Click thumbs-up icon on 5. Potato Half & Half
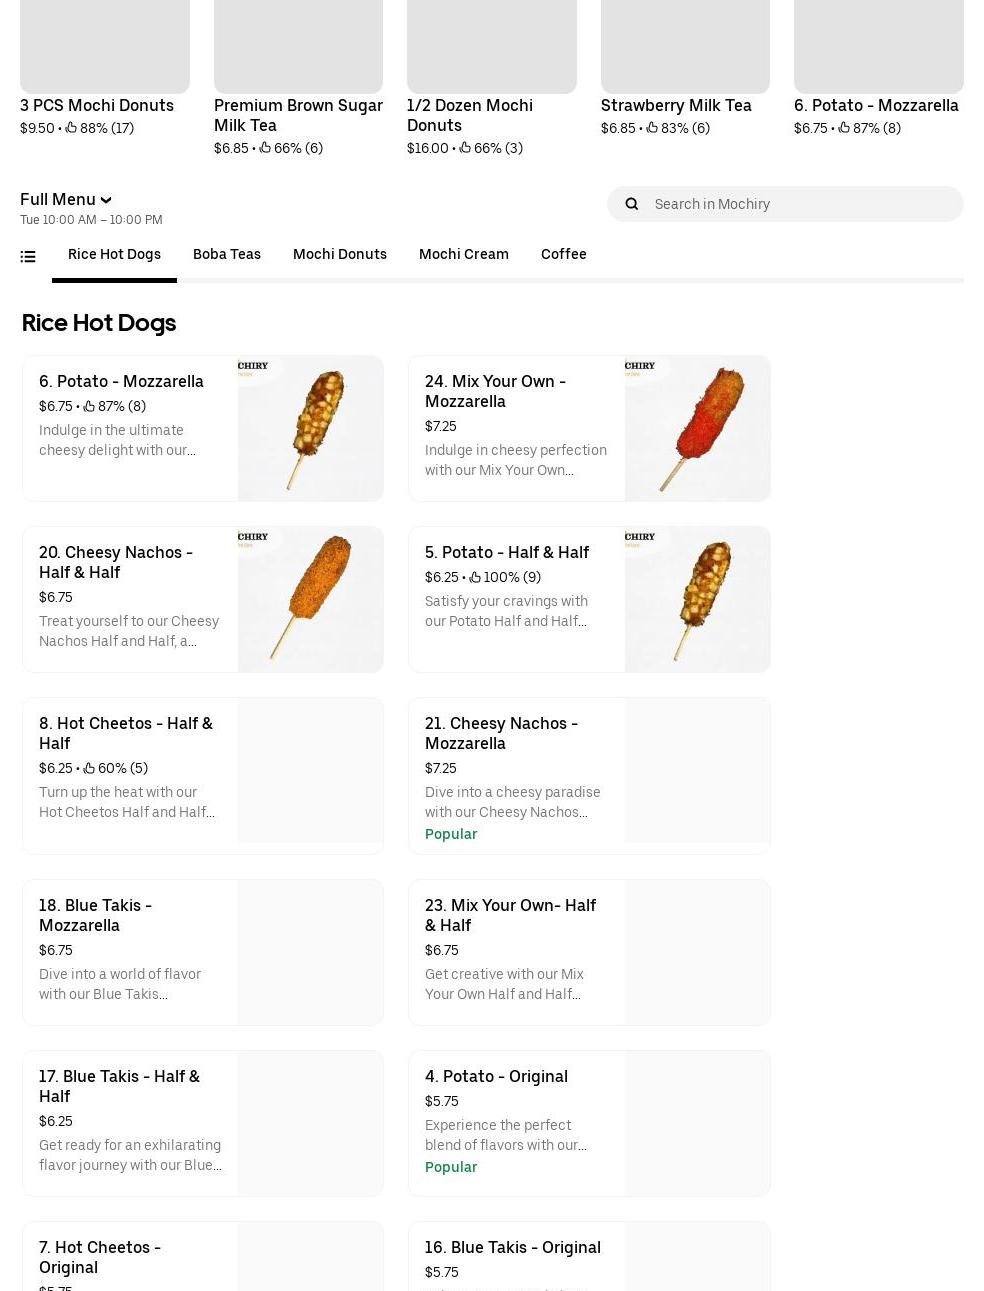Image resolution: width=984 pixels, height=1291 pixels. coord(475,577)
